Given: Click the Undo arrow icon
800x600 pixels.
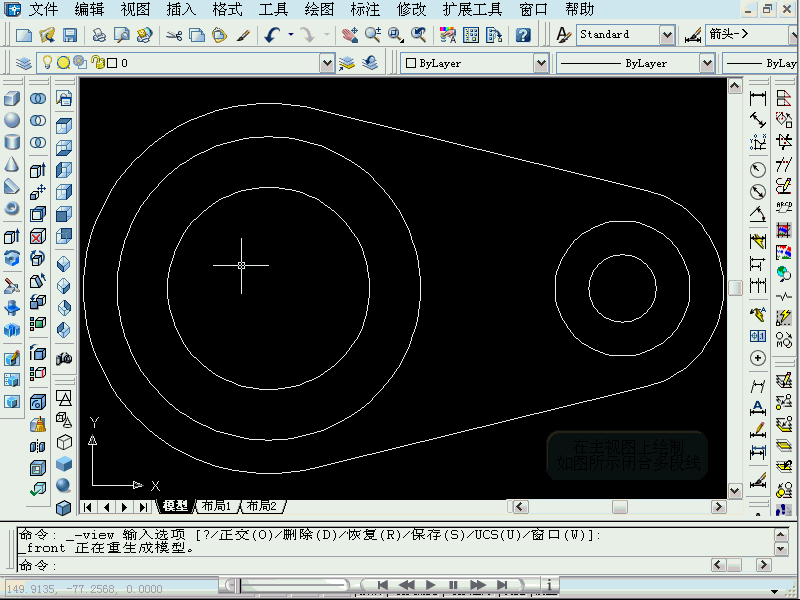Looking at the screenshot, I should [x=272, y=35].
